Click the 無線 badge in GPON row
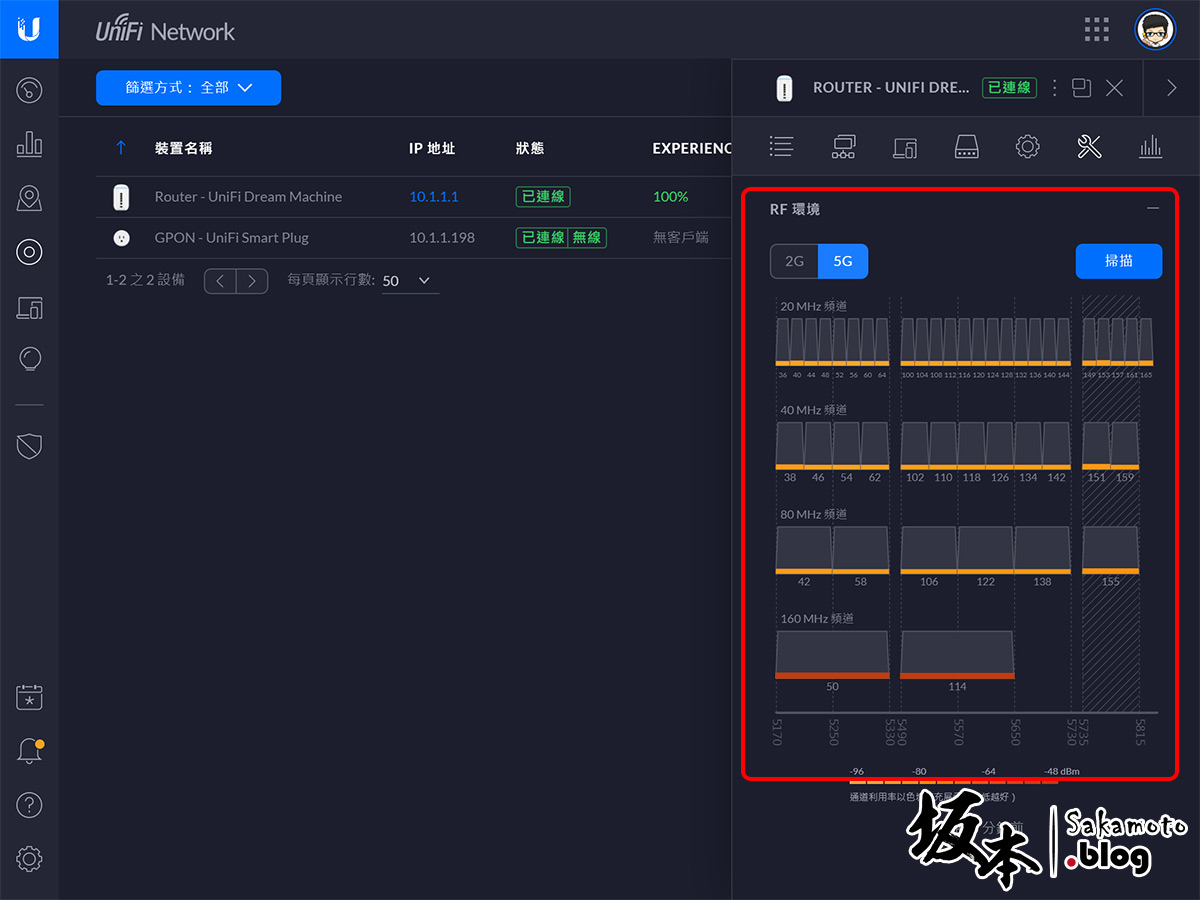Image resolution: width=1200 pixels, height=900 pixels. (587, 238)
